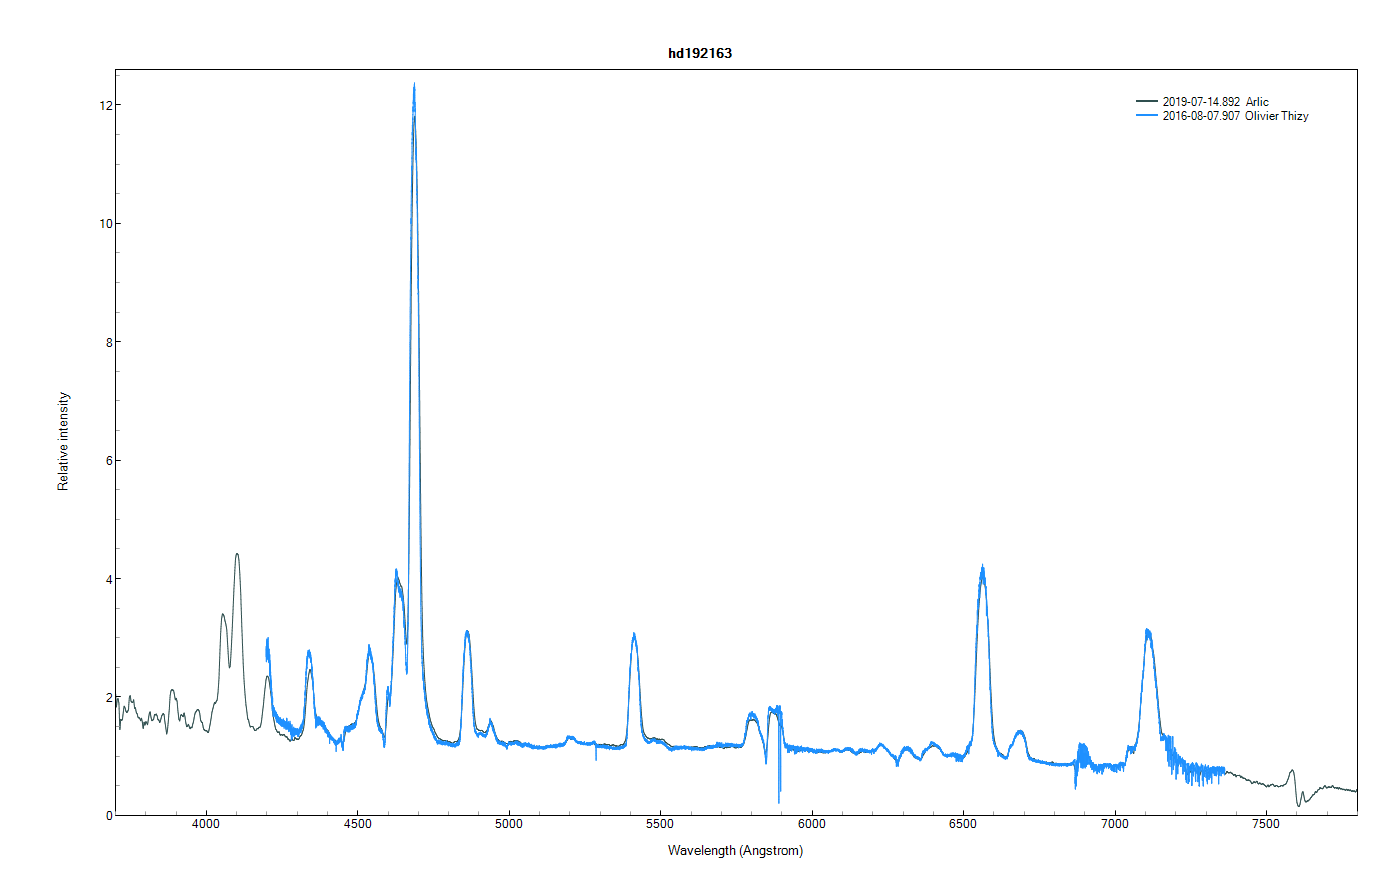Viewport: 1400px width, 895px height.
Task: Click the dark gray Arlic legend line swatch
Action: [1147, 102]
